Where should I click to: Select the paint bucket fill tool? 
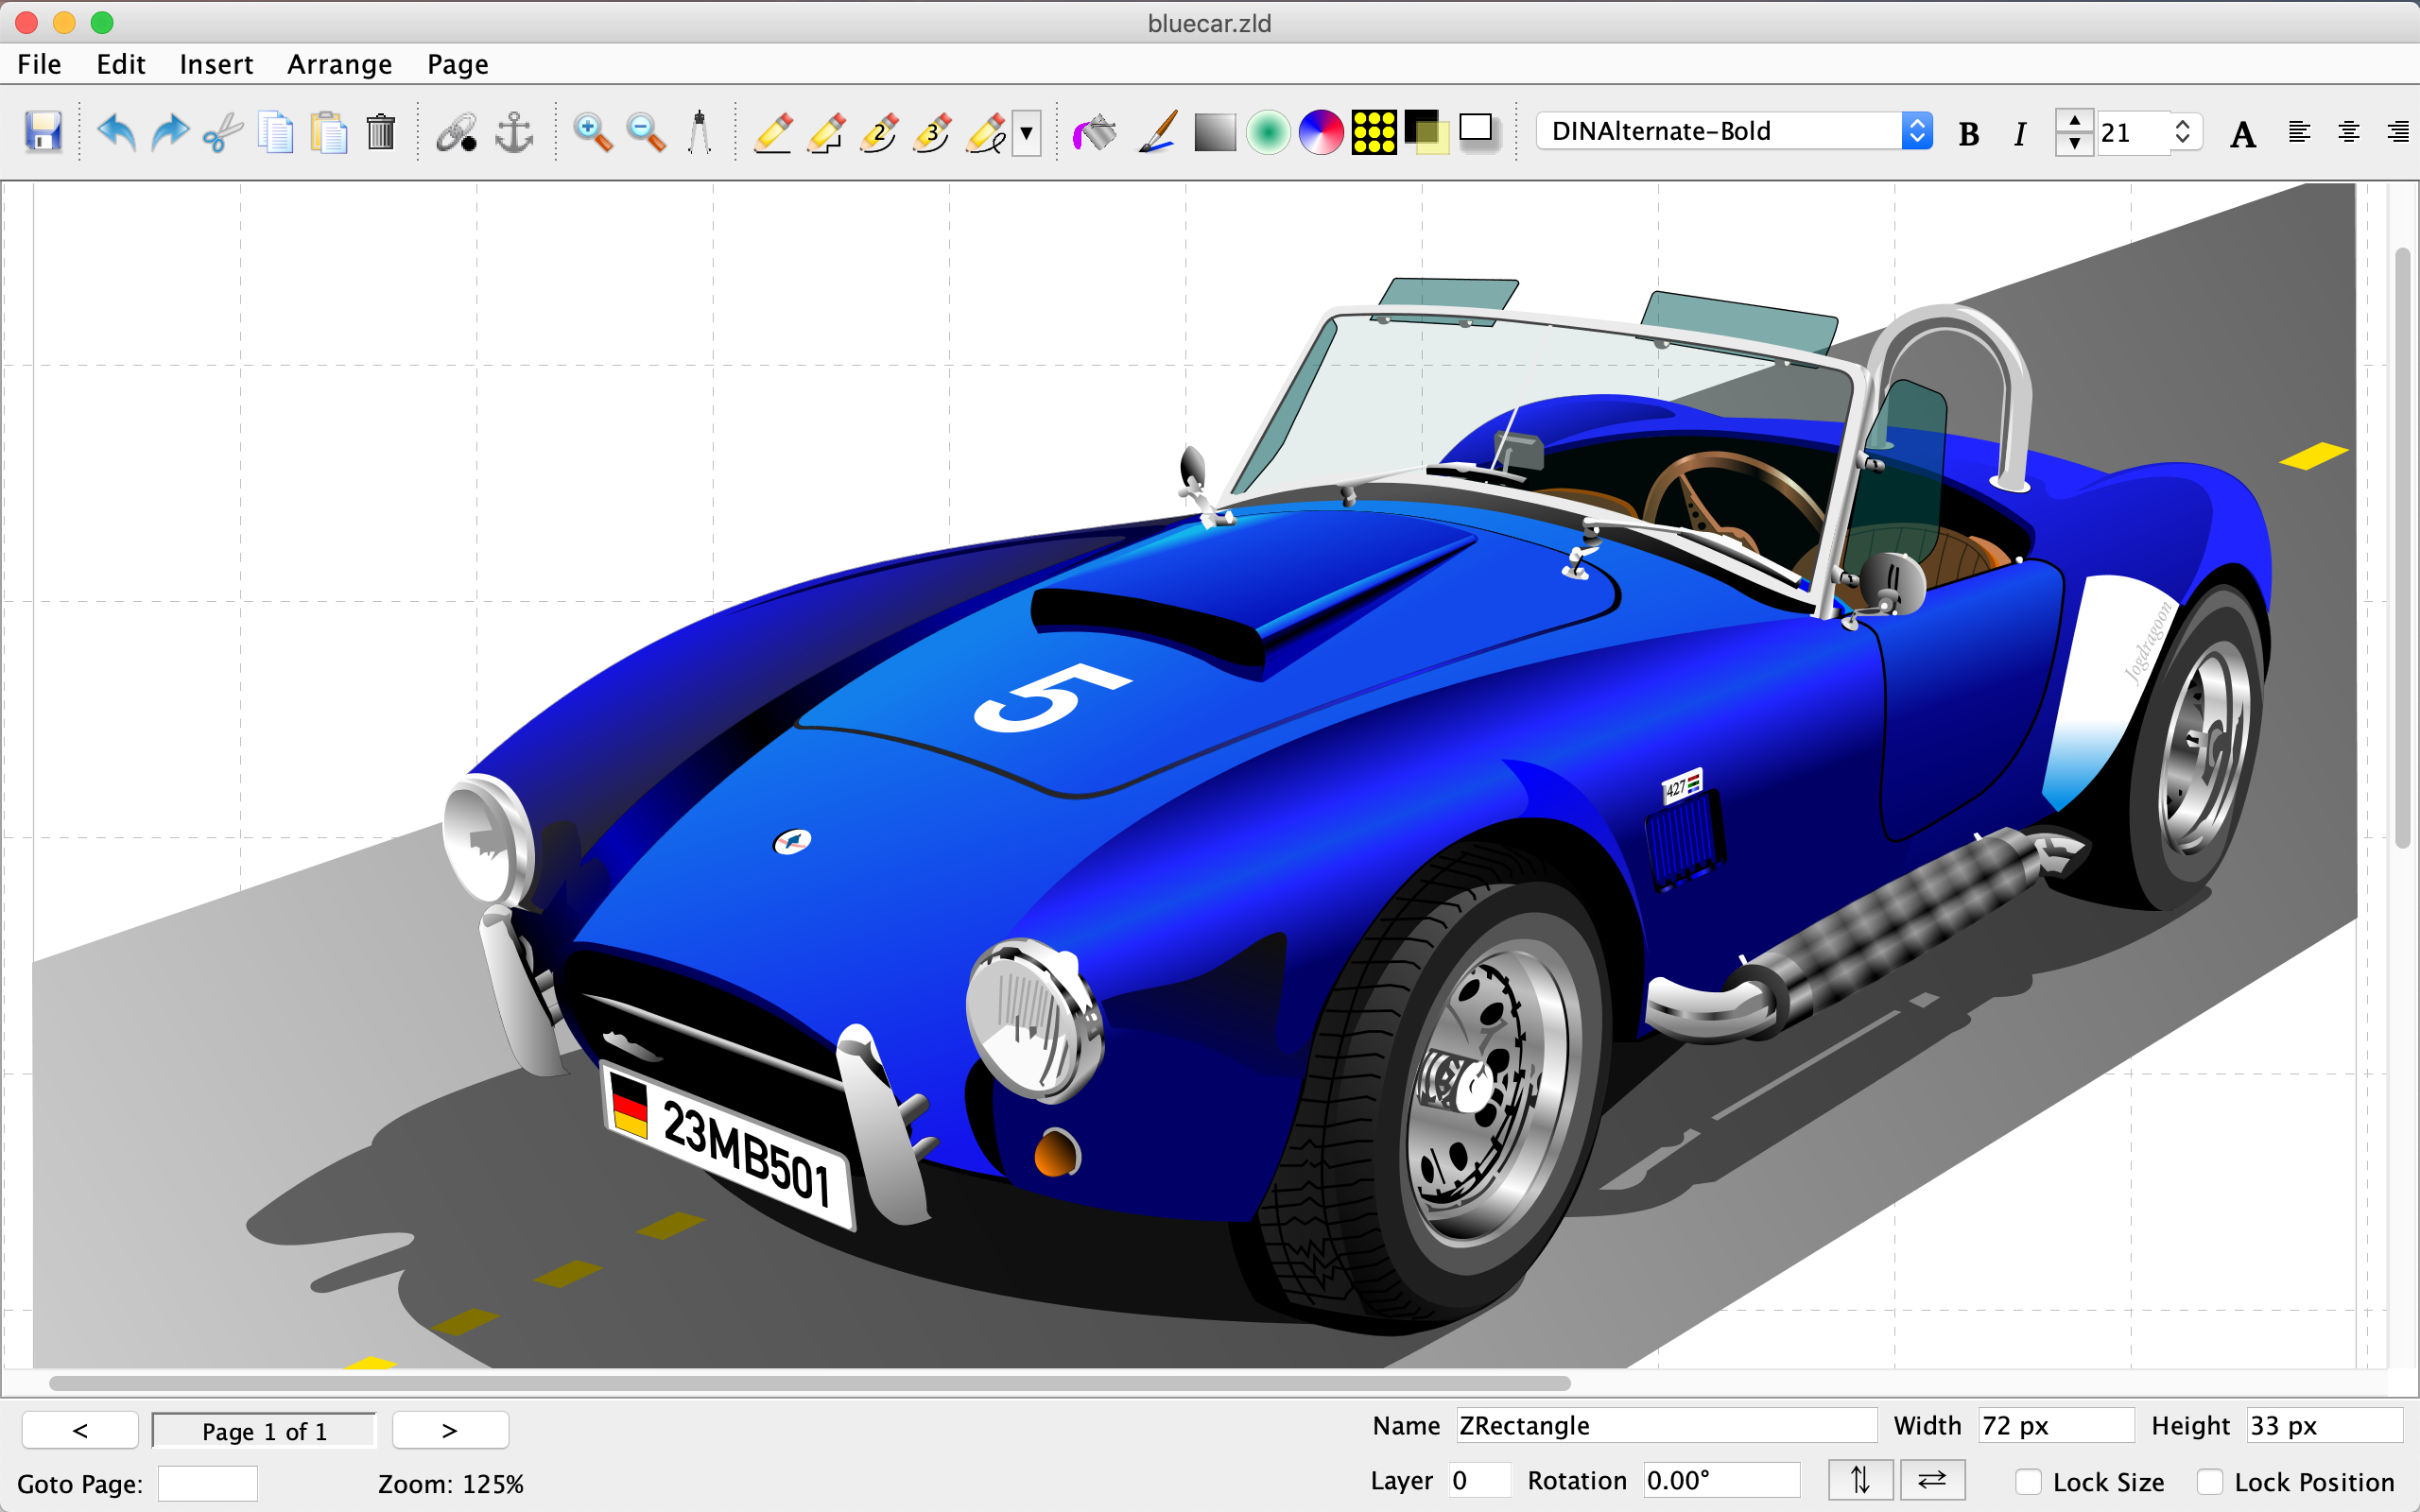point(1095,132)
